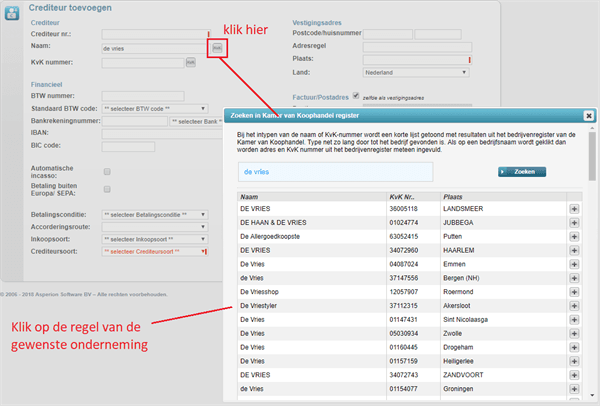Toggle Betaling buiten Europa/SEPA checkbox
The width and height of the screenshot is (600, 406).
[x=107, y=189]
